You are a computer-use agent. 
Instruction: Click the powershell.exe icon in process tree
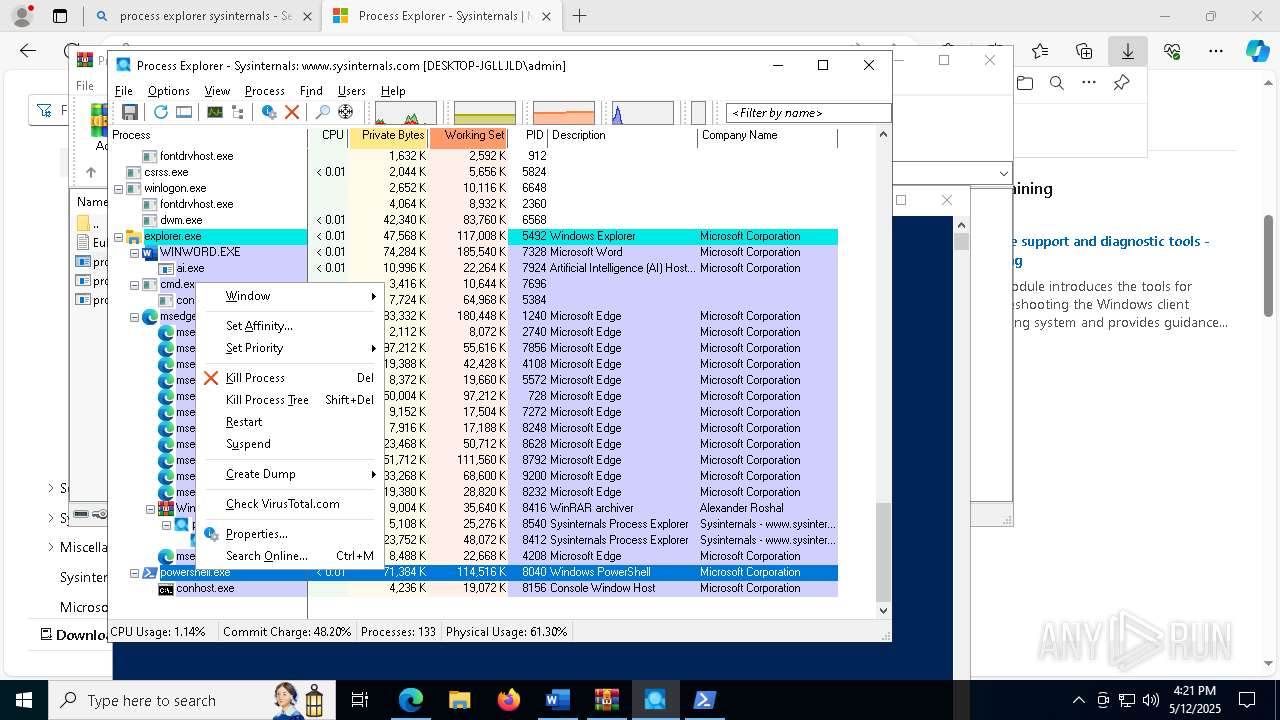(x=150, y=572)
